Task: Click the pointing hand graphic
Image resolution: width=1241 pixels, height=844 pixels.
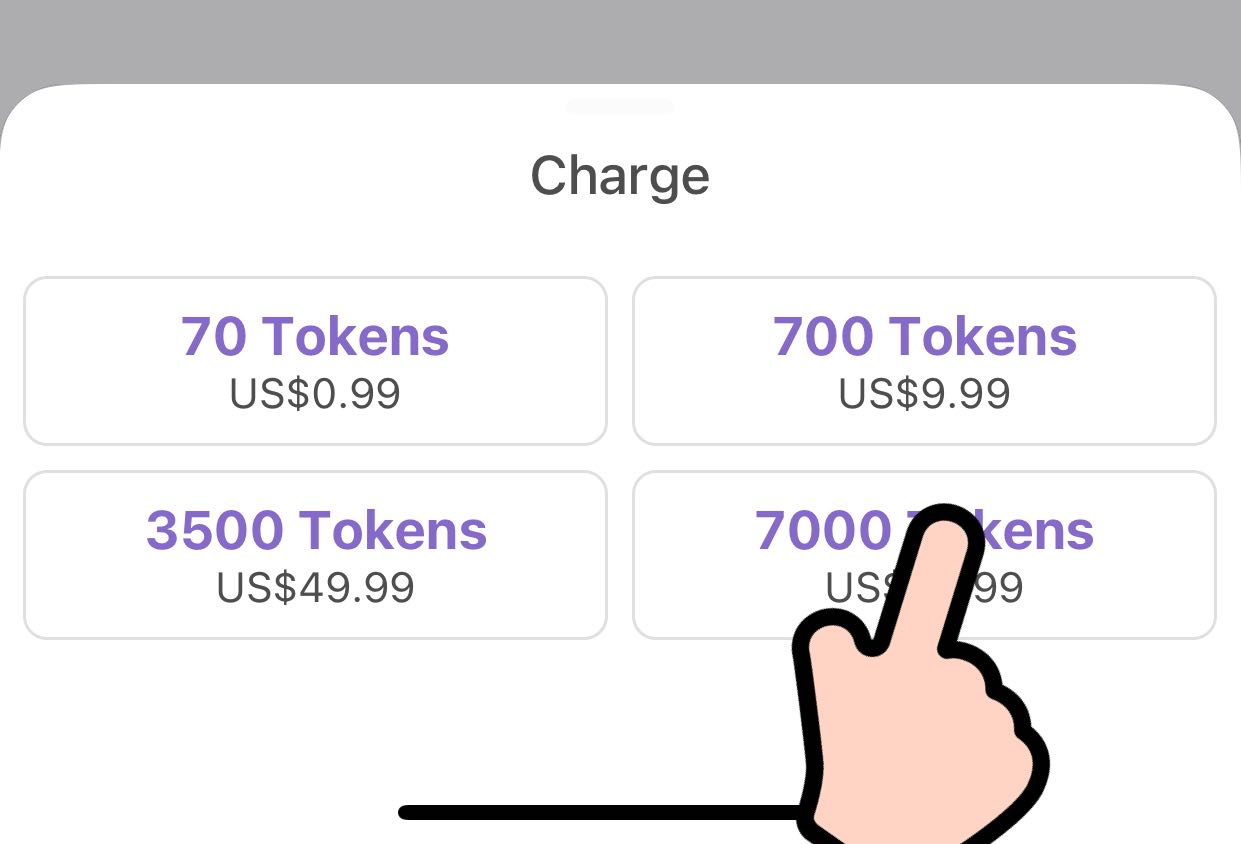Action: pyautogui.click(x=915, y=700)
